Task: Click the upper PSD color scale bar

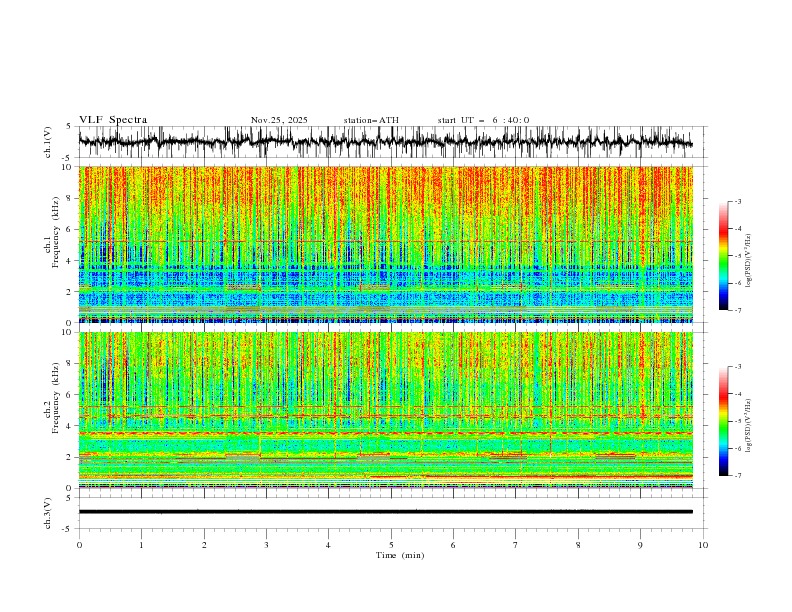Action: [x=723, y=256]
